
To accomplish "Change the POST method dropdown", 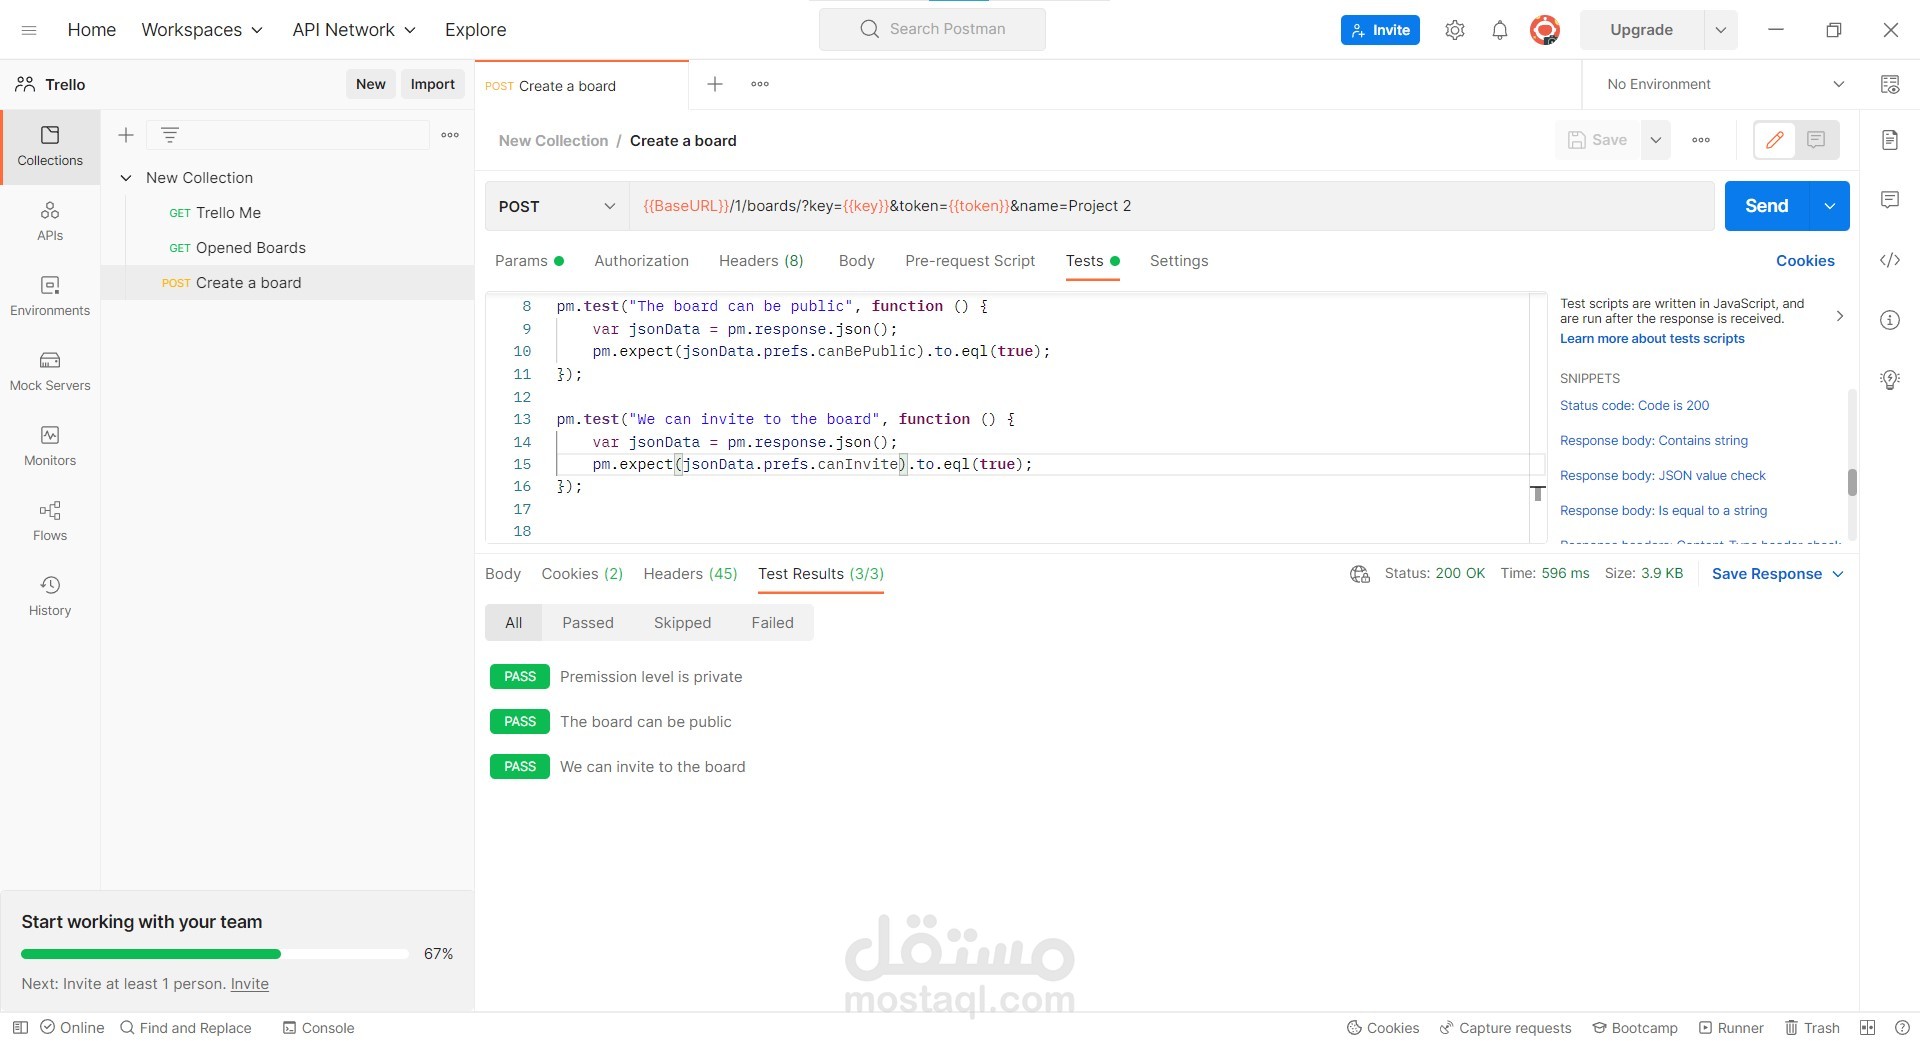I will [557, 206].
